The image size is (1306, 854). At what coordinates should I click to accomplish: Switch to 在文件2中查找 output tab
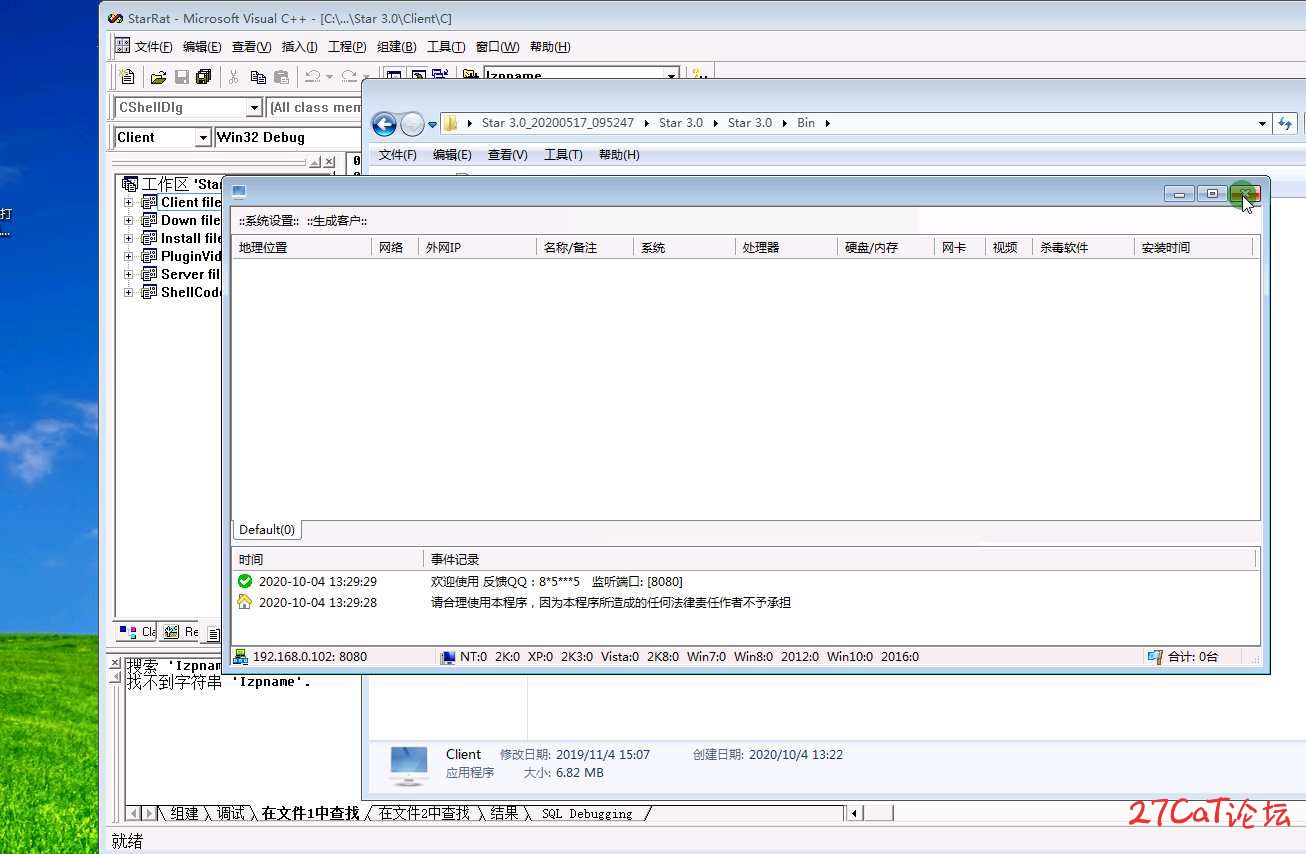(x=424, y=814)
